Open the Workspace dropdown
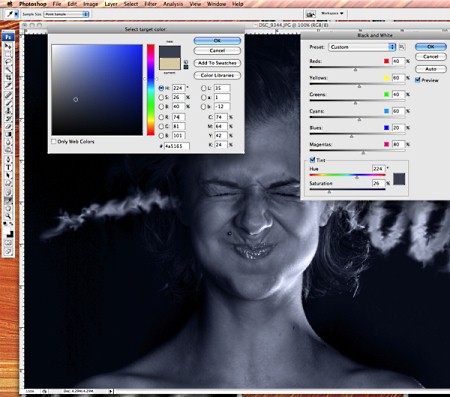The width and height of the screenshot is (450, 397). [332, 13]
